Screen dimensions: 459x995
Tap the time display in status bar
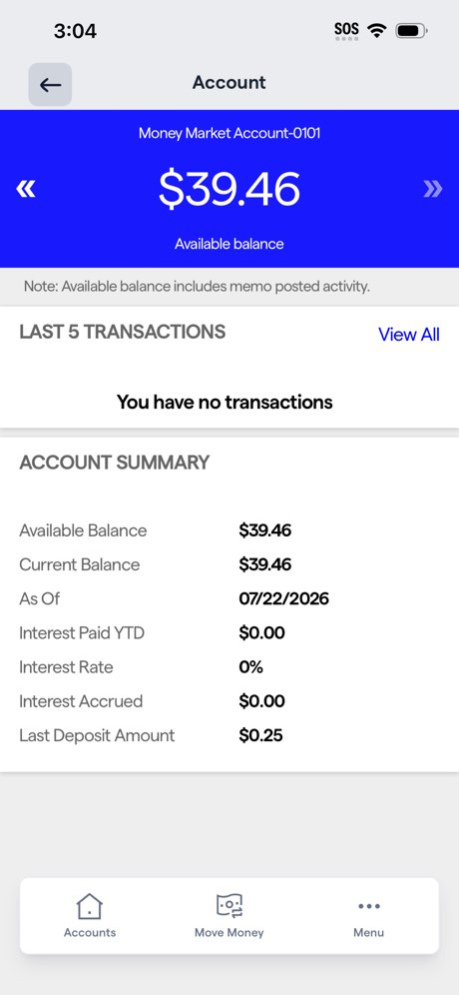[76, 31]
